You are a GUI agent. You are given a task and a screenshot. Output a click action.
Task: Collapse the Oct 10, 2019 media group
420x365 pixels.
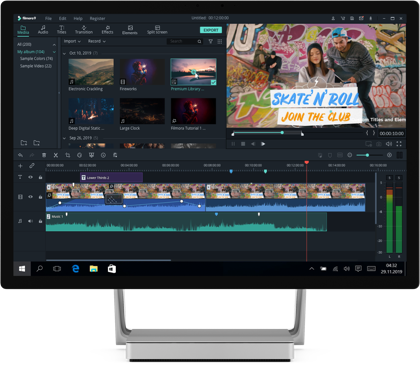[x=64, y=53]
